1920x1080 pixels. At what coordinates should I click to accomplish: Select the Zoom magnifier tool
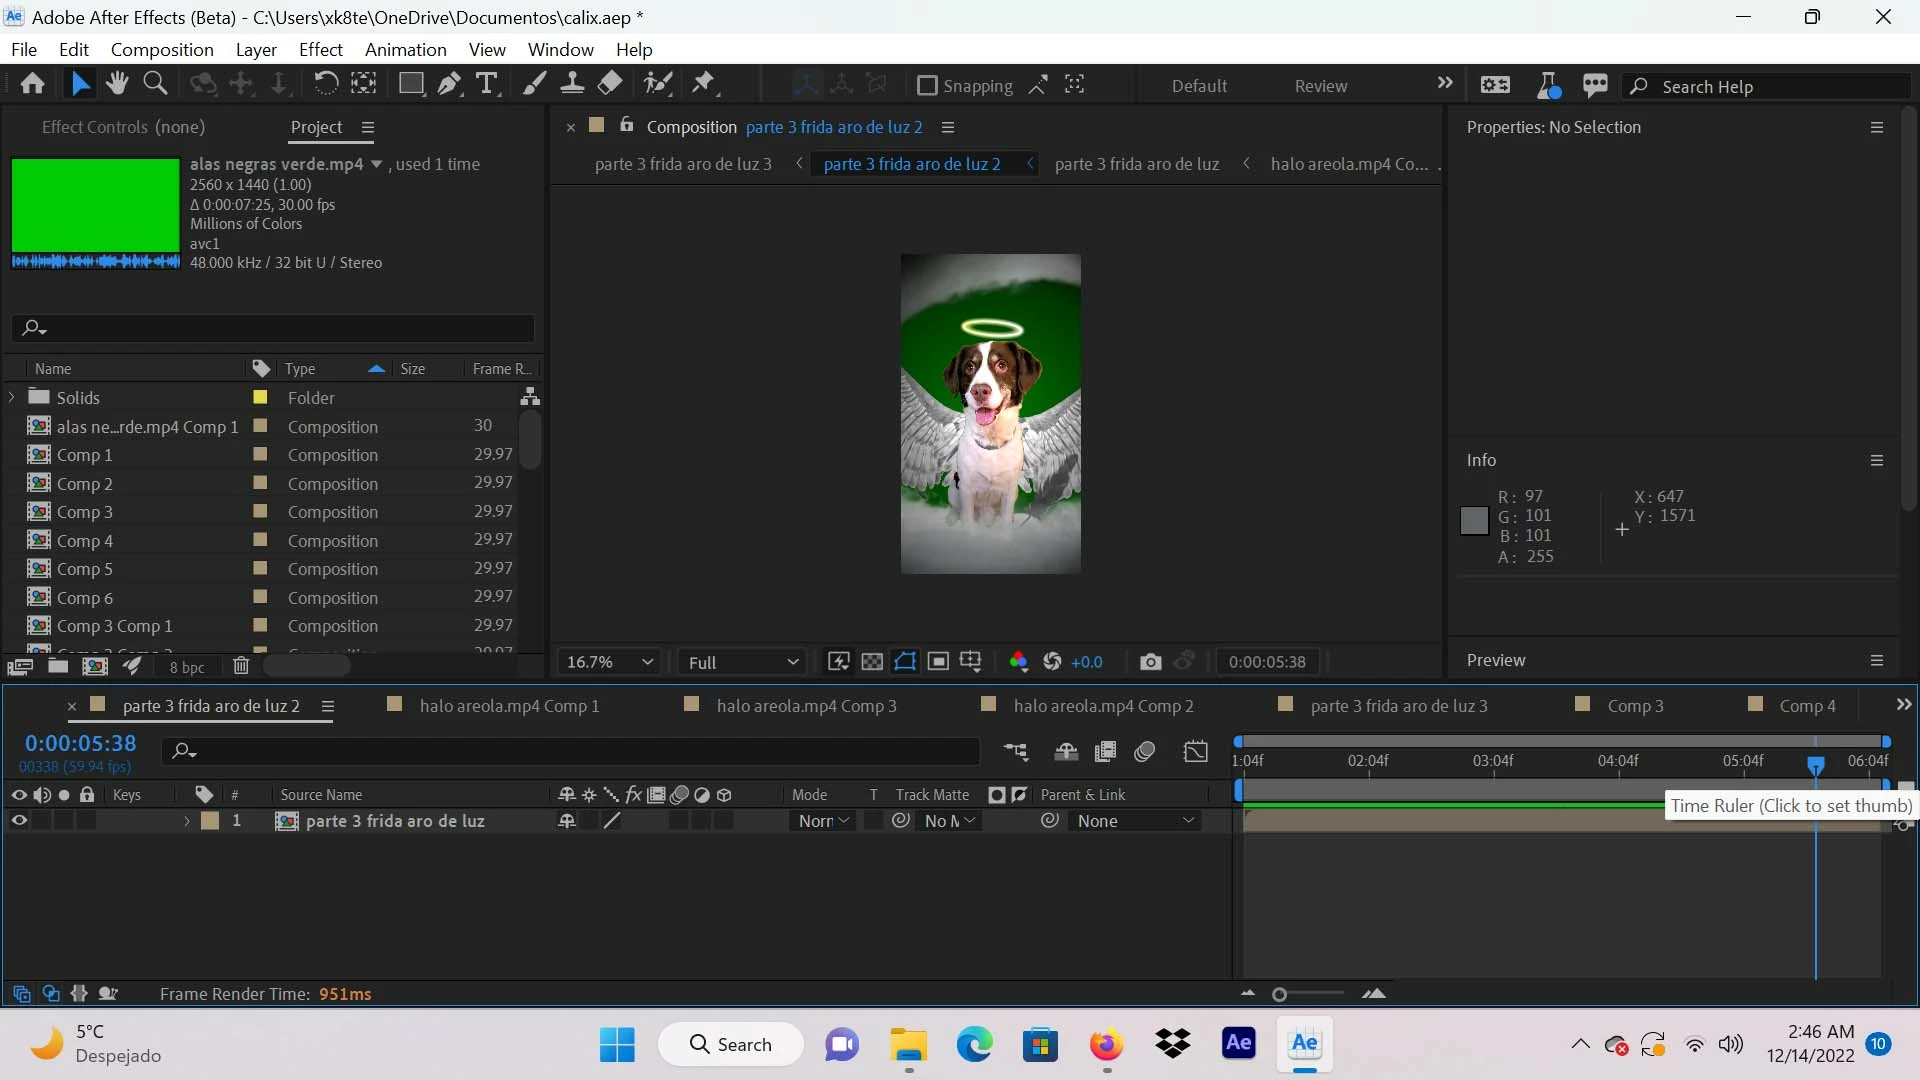(155, 84)
